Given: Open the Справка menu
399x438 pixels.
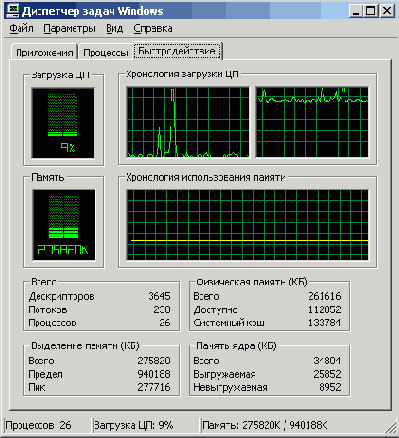Looking at the screenshot, I should pos(153,29).
